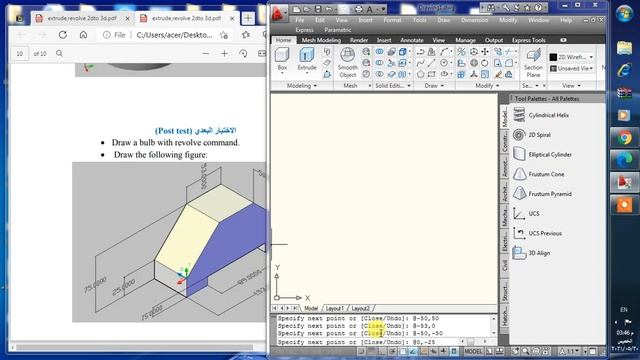The height and width of the screenshot is (360, 640).
Task: Click the command history vertical scrollbar
Action: 493,326
